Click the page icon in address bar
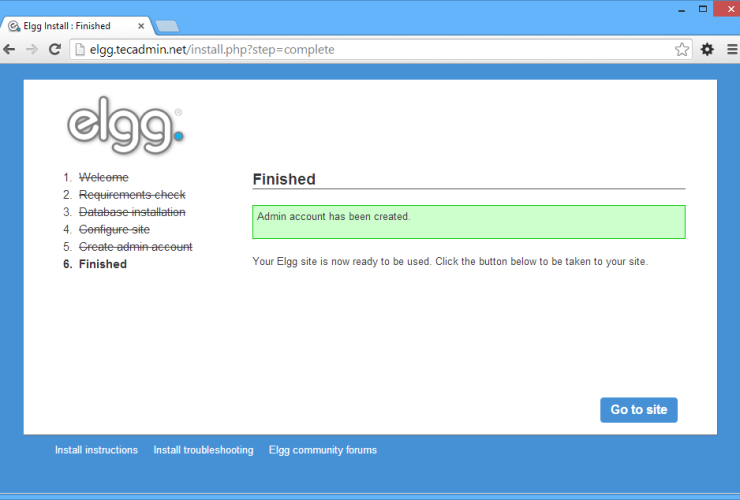 coord(81,49)
